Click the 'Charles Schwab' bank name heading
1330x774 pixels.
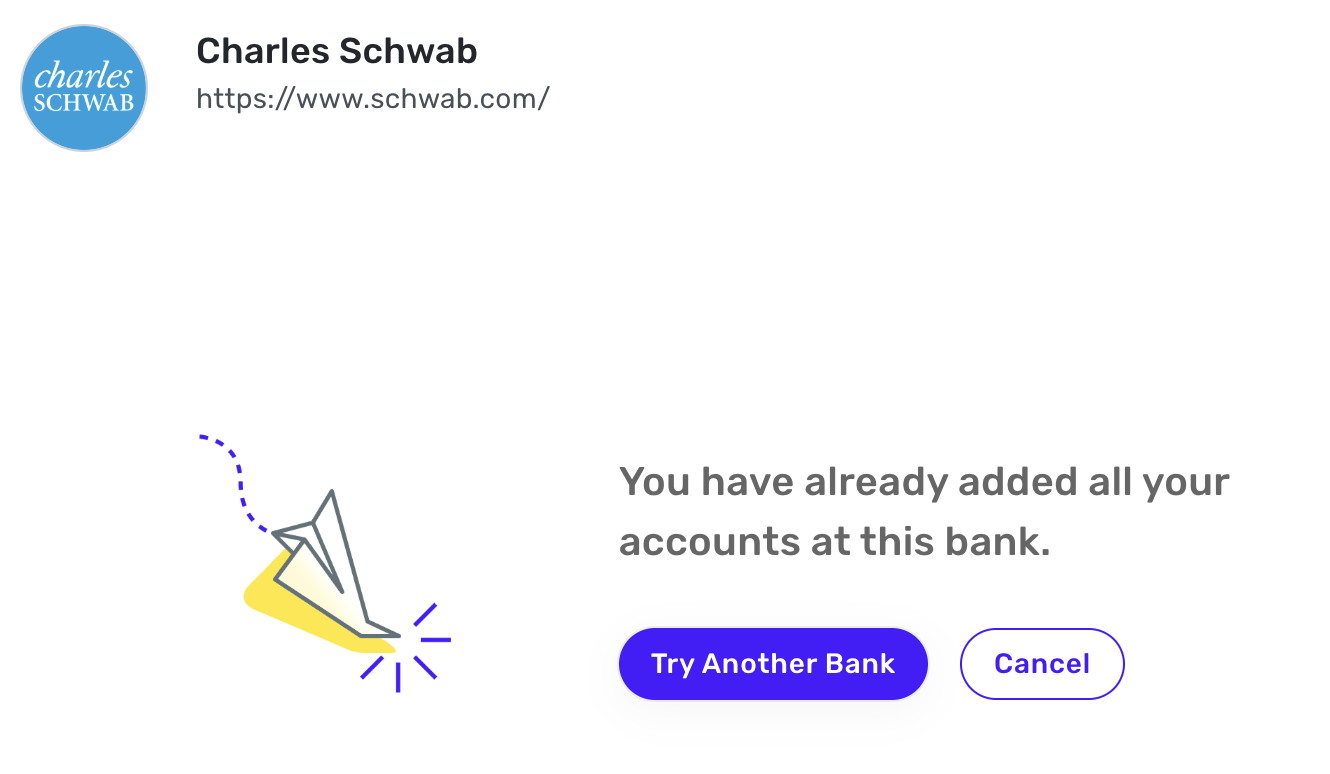pyautogui.click(x=337, y=51)
